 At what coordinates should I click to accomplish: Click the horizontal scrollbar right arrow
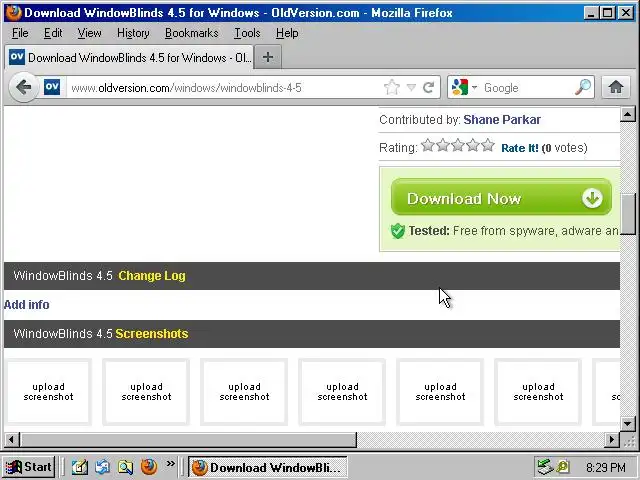(x=611, y=440)
